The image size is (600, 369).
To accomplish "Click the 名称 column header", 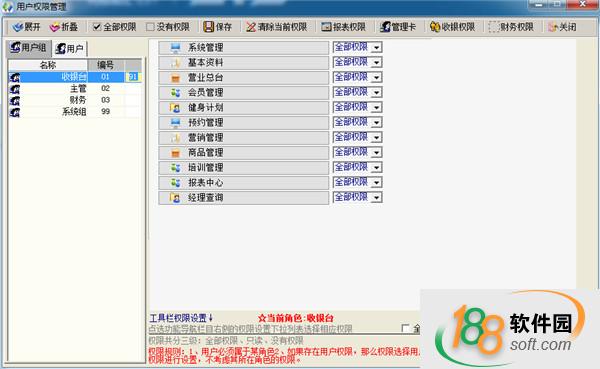I will [x=48, y=65].
